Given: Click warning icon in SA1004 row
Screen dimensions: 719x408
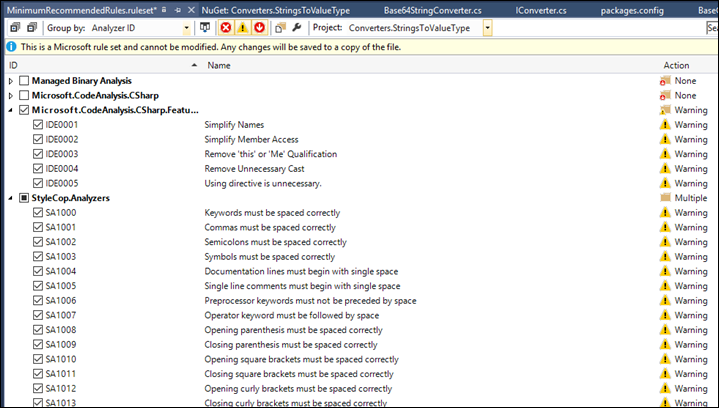Looking at the screenshot, I should [x=665, y=271].
